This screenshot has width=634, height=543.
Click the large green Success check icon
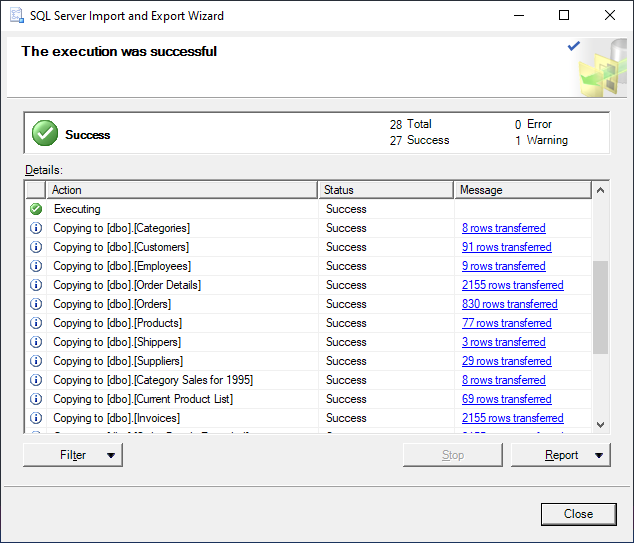pyautogui.click(x=45, y=133)
